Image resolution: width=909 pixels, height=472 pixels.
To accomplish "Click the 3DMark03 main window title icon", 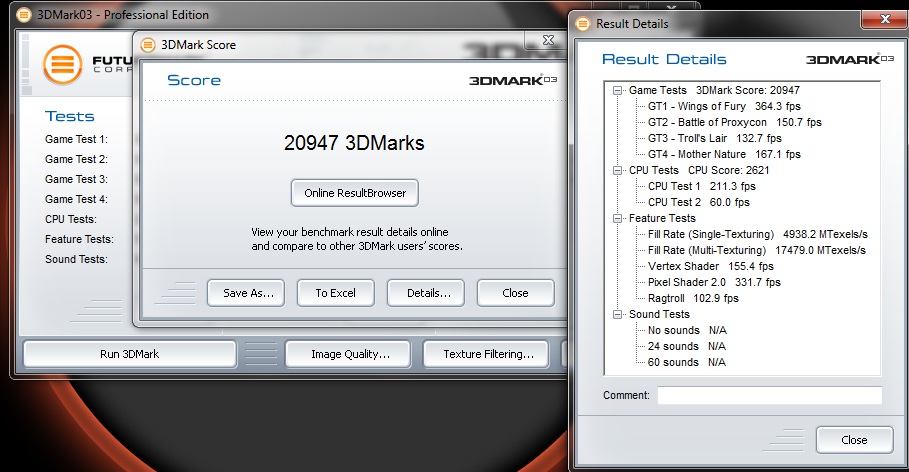I will [24, 14].
